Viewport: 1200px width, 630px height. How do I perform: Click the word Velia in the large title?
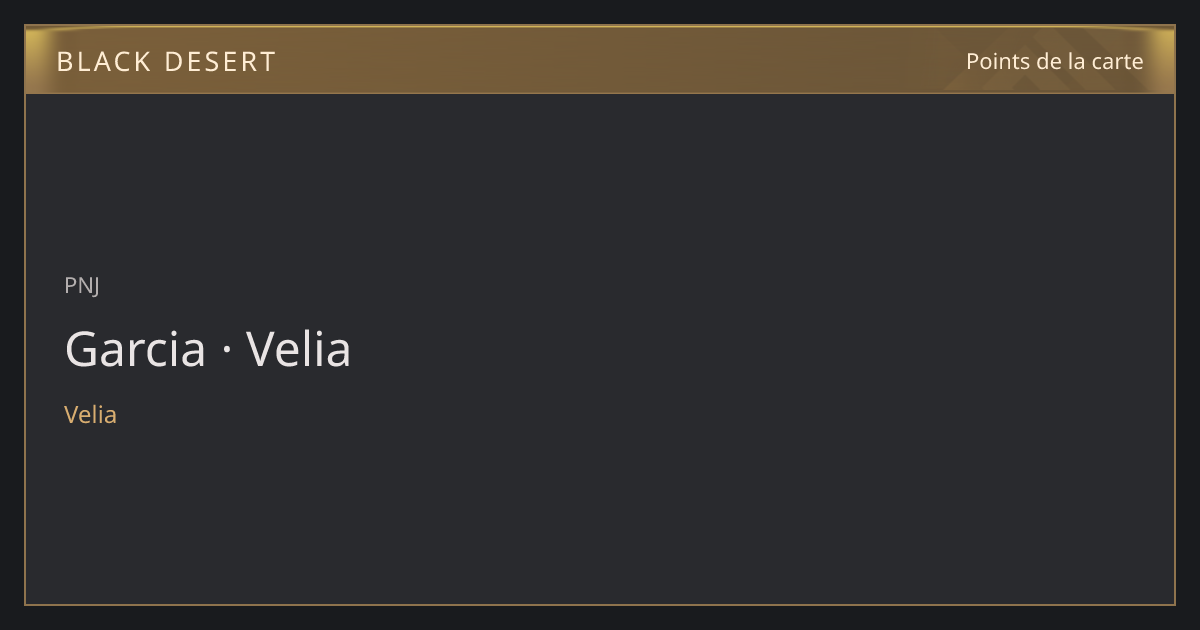[x=299, y=349]
